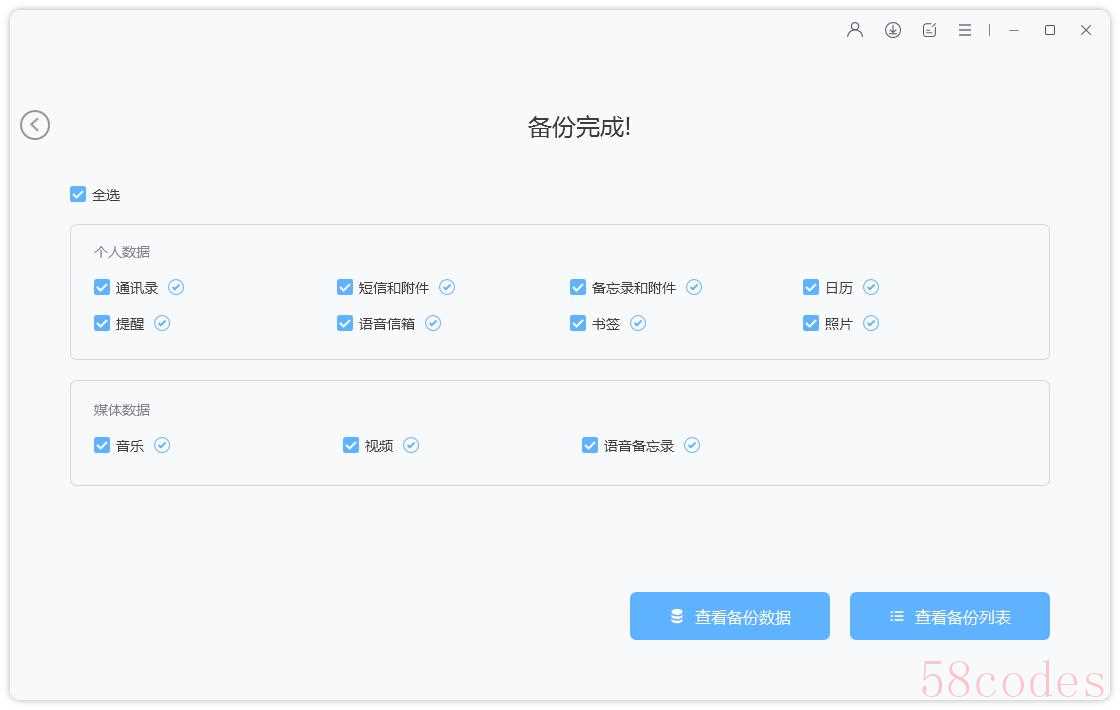The height and width of the screenshot is (710, 1120).
Task: Uncheck the 语音备忘录 checkbox
Action: 589,446
